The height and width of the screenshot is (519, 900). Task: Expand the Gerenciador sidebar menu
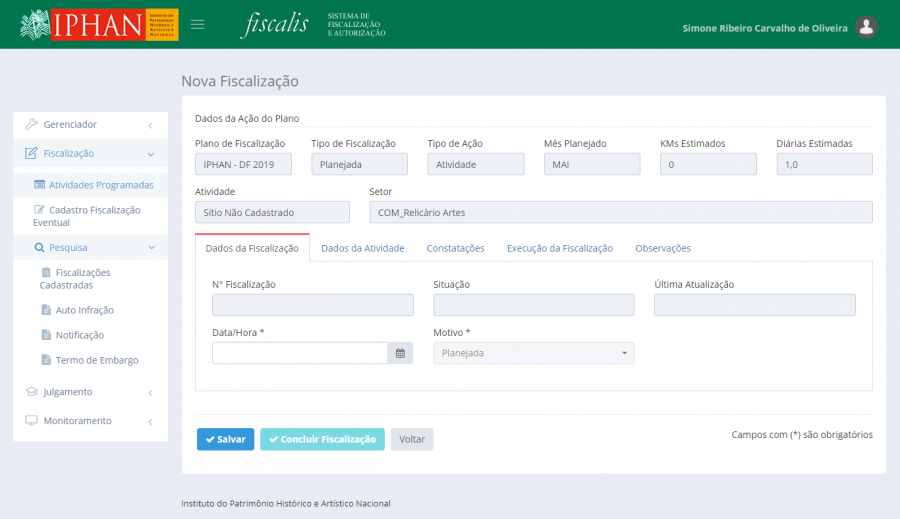point(90,125)
